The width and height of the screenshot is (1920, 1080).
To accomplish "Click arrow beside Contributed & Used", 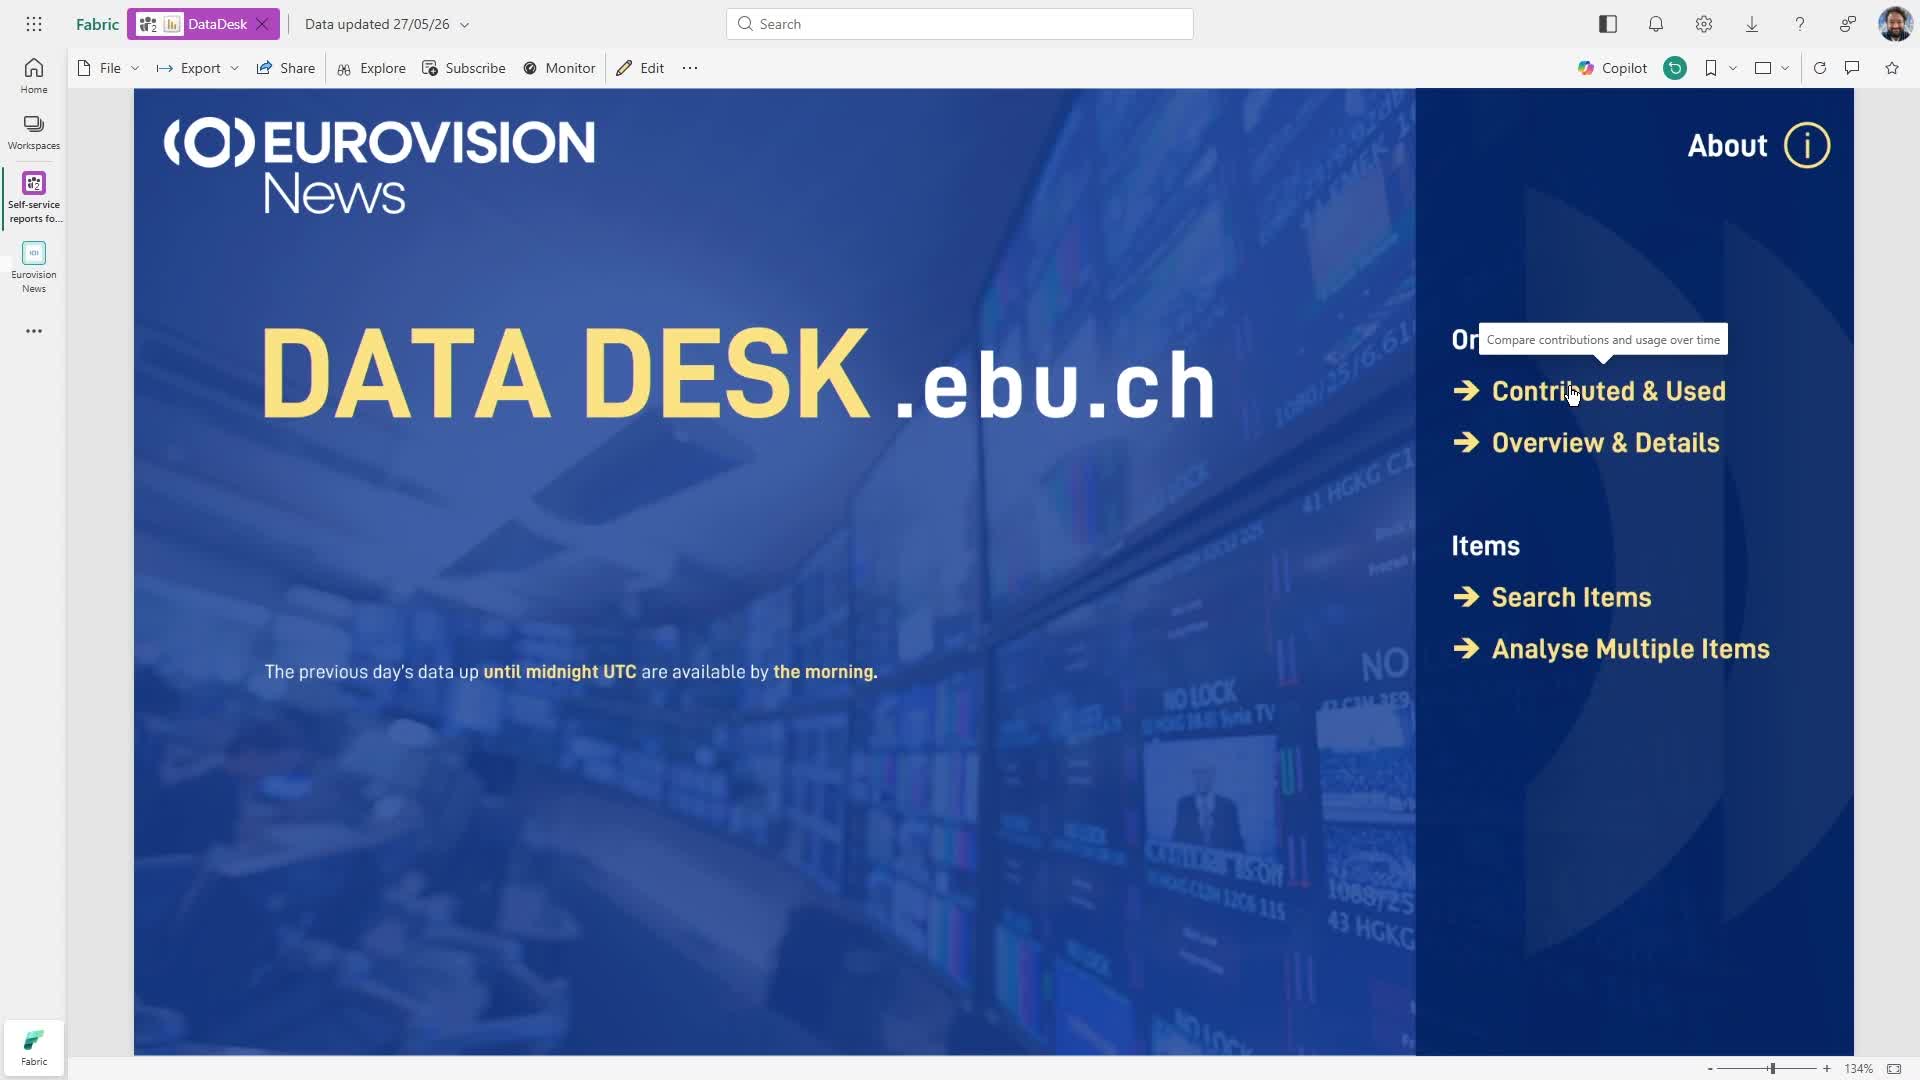I will (1466, 391).
